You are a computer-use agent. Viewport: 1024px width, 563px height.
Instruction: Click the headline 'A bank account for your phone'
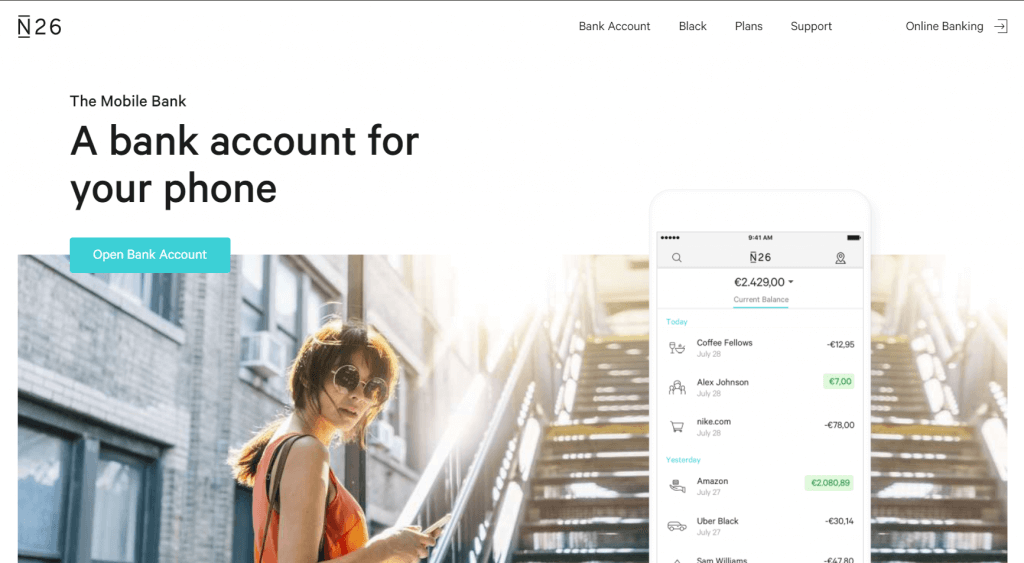[x=244, y=165]
